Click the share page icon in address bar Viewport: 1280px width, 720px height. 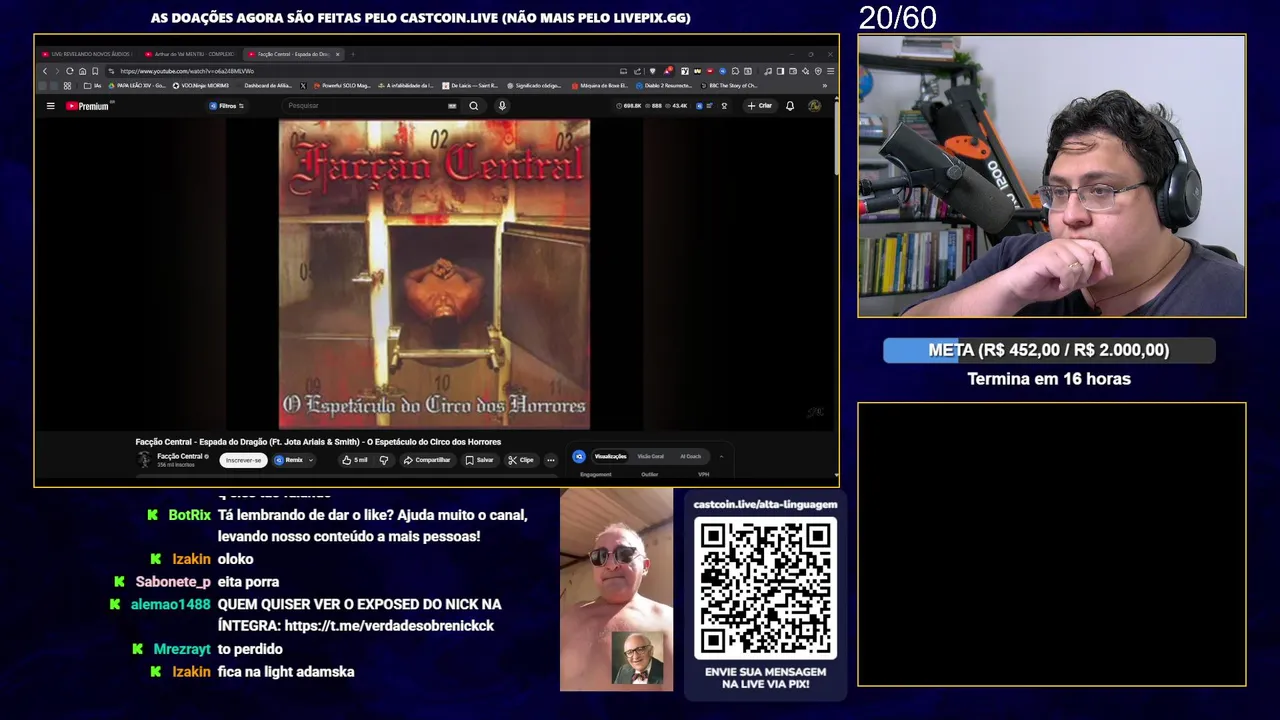click(637, 71)
